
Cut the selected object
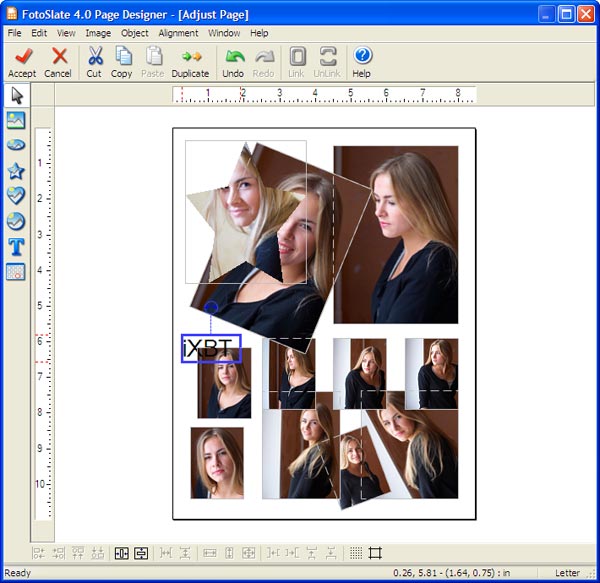(x=94, y=62)
